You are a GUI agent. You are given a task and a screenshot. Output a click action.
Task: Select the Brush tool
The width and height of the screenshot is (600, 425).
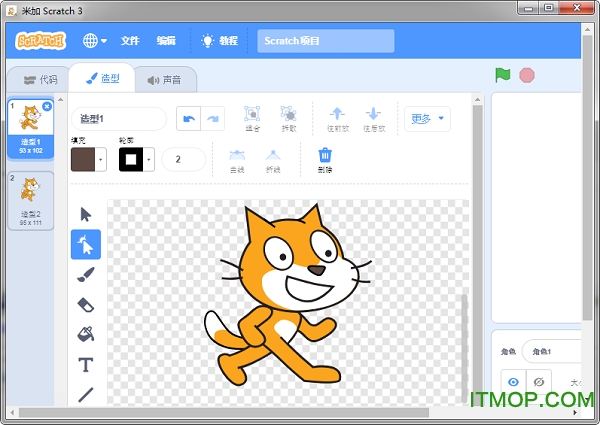coord(86,275)
